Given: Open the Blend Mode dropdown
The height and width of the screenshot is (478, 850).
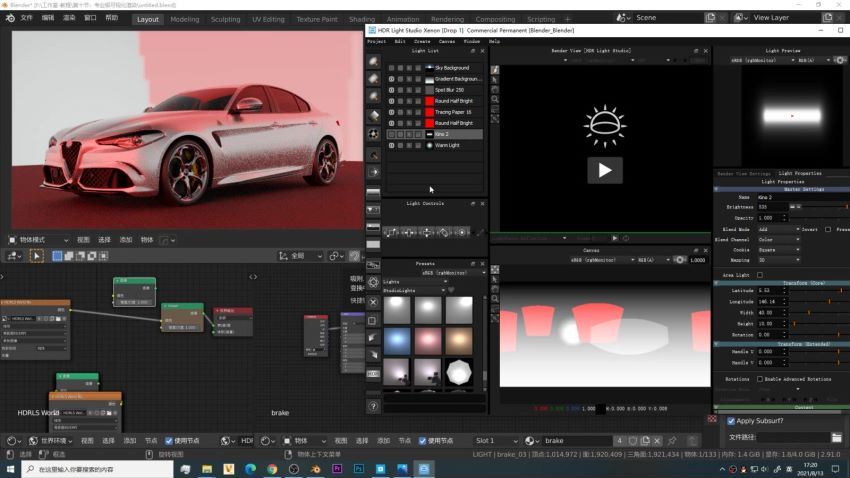Looking at the screenshot, I should click(x=778, y=229).
